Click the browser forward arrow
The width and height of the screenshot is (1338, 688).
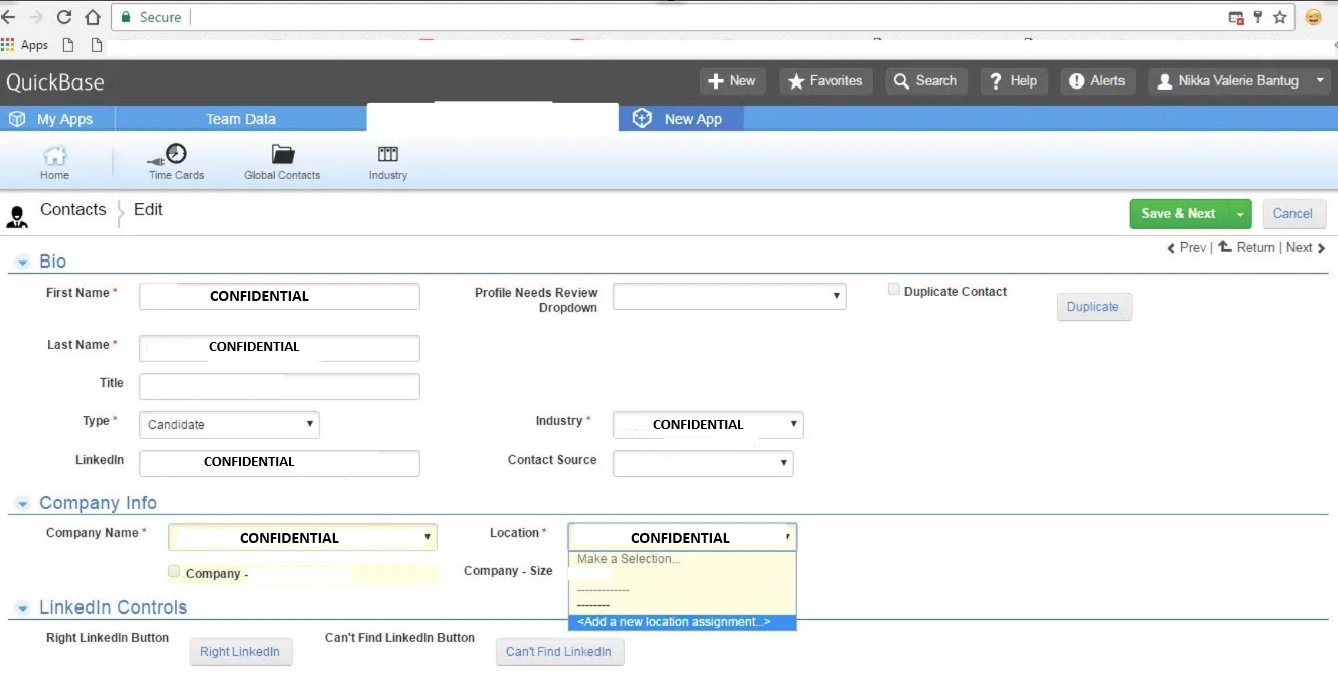(x=36, y=17)
